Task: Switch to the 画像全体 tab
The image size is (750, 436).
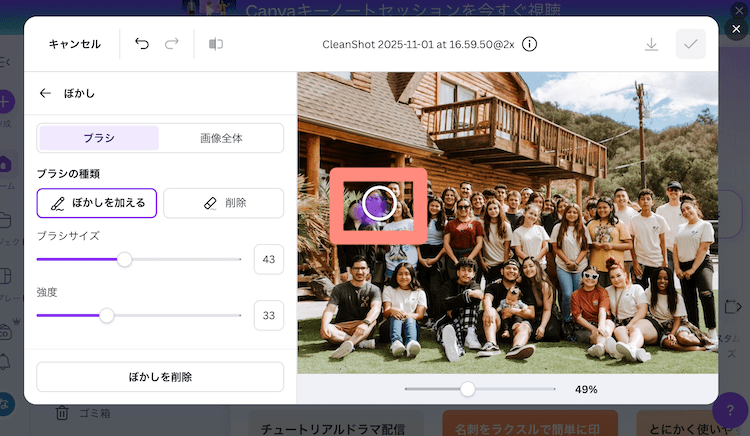Action: 221,138
